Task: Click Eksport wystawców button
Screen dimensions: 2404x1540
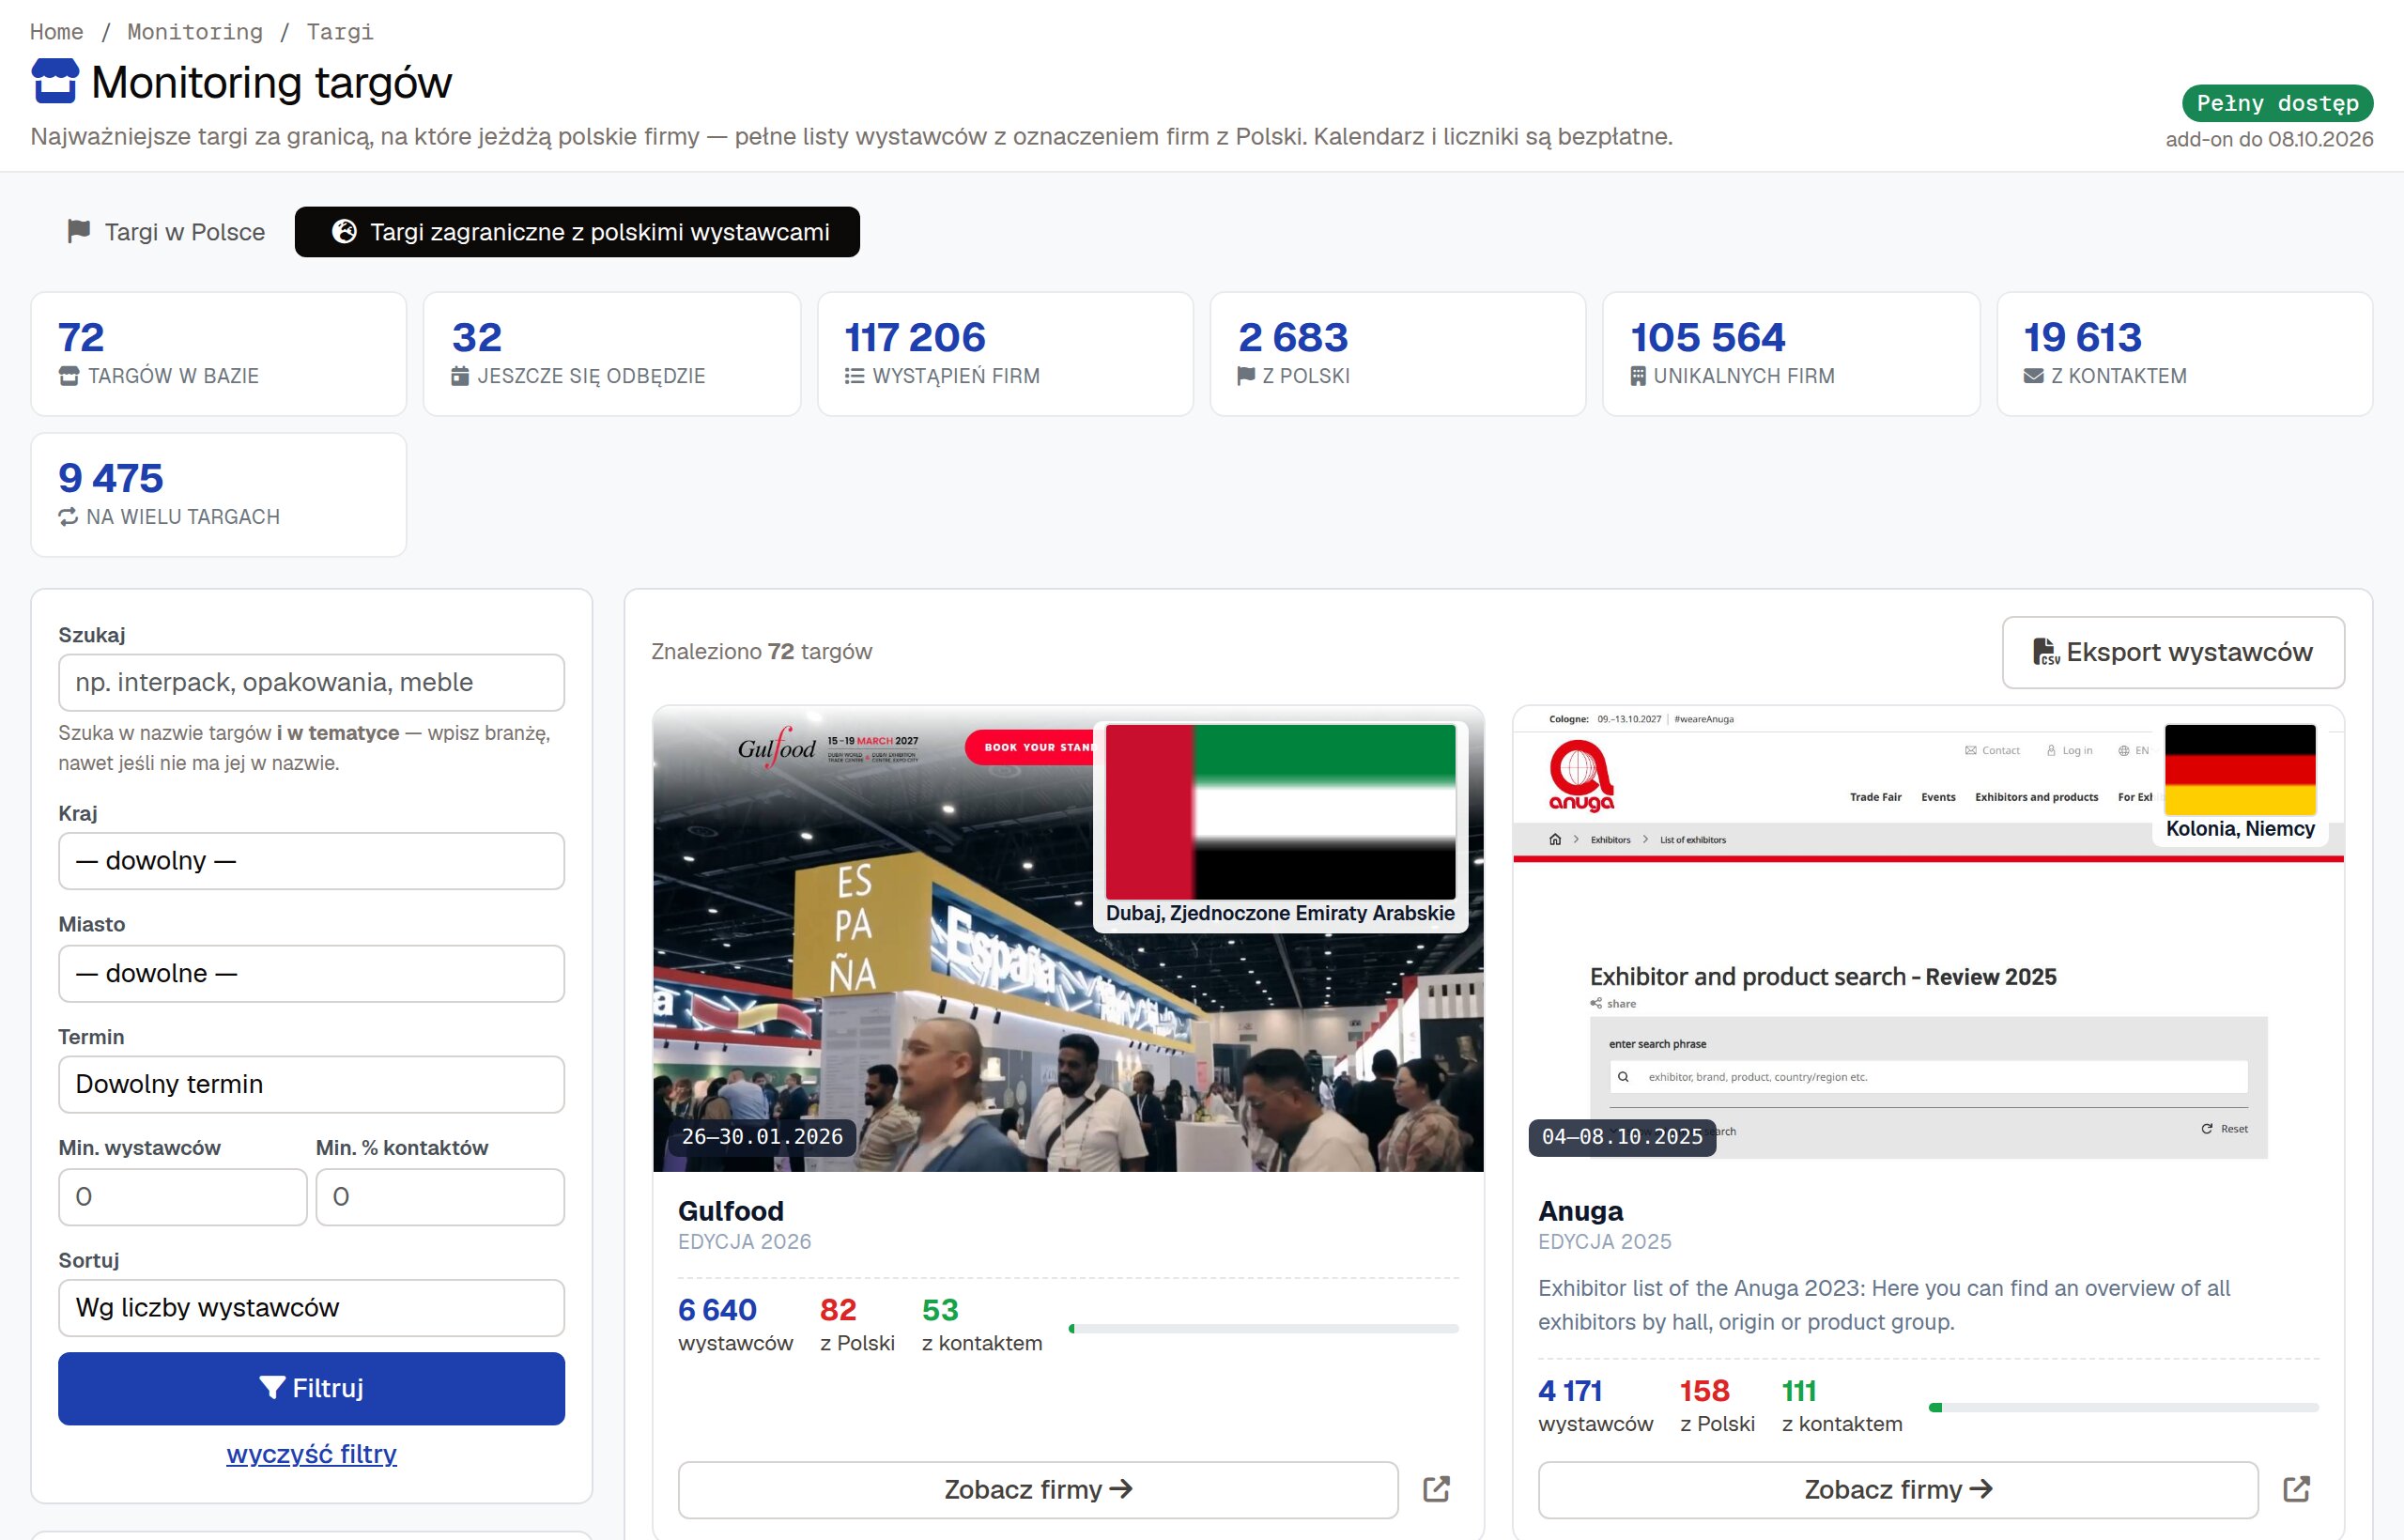Action: [2173, 652]
